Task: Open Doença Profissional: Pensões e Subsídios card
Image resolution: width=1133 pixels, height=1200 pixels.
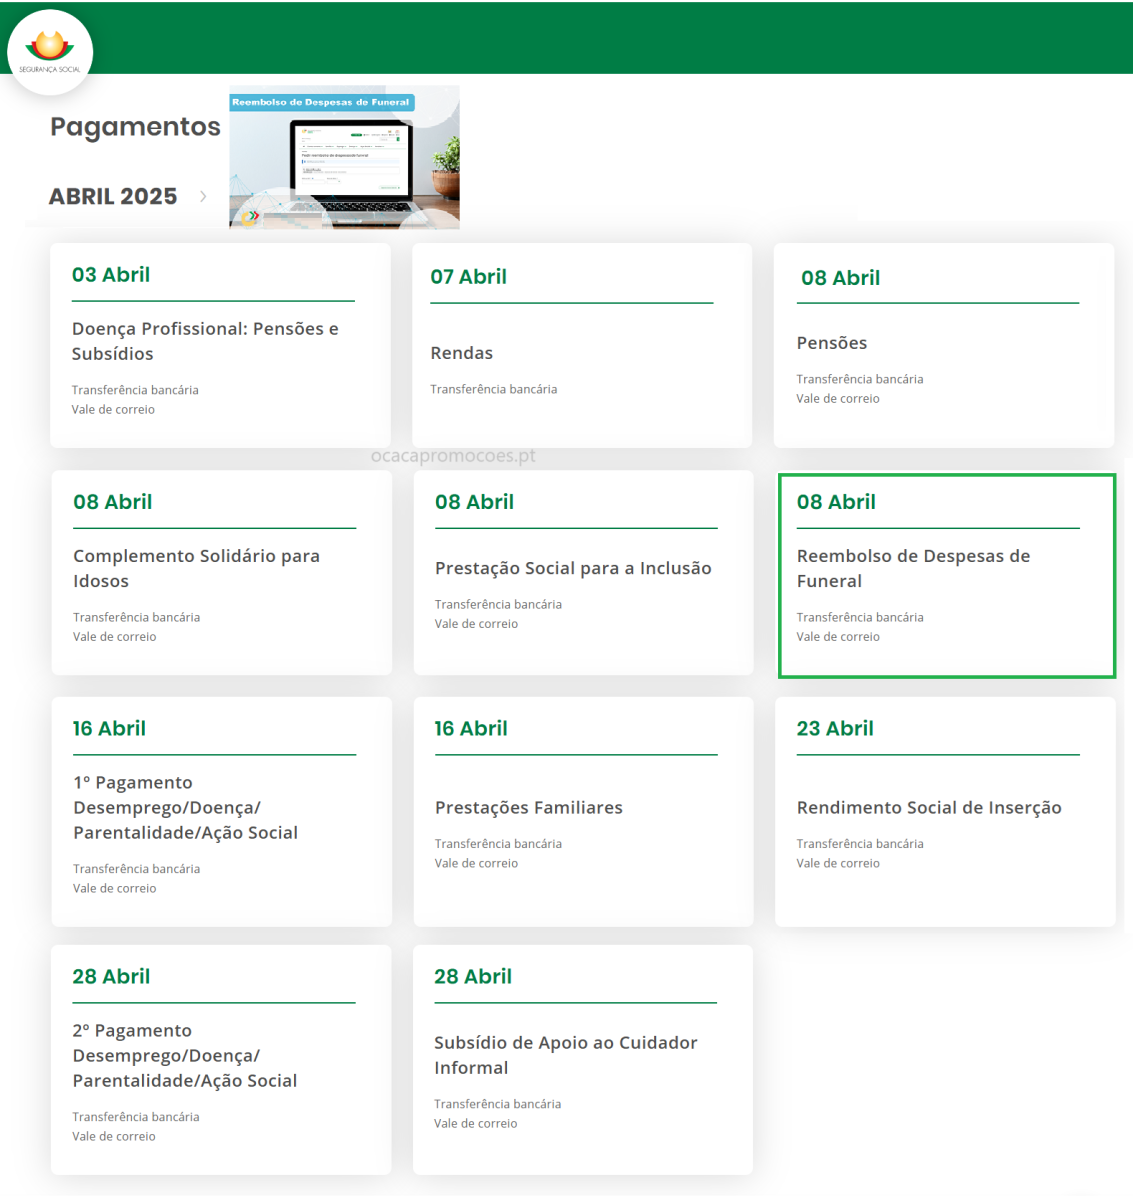Action: pos(220,345)
